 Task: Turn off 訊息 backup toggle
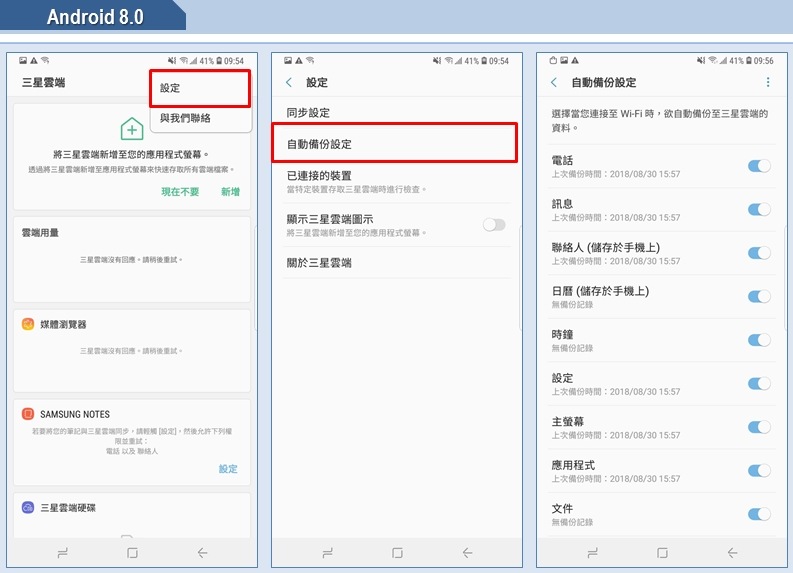tap(759, 209)
